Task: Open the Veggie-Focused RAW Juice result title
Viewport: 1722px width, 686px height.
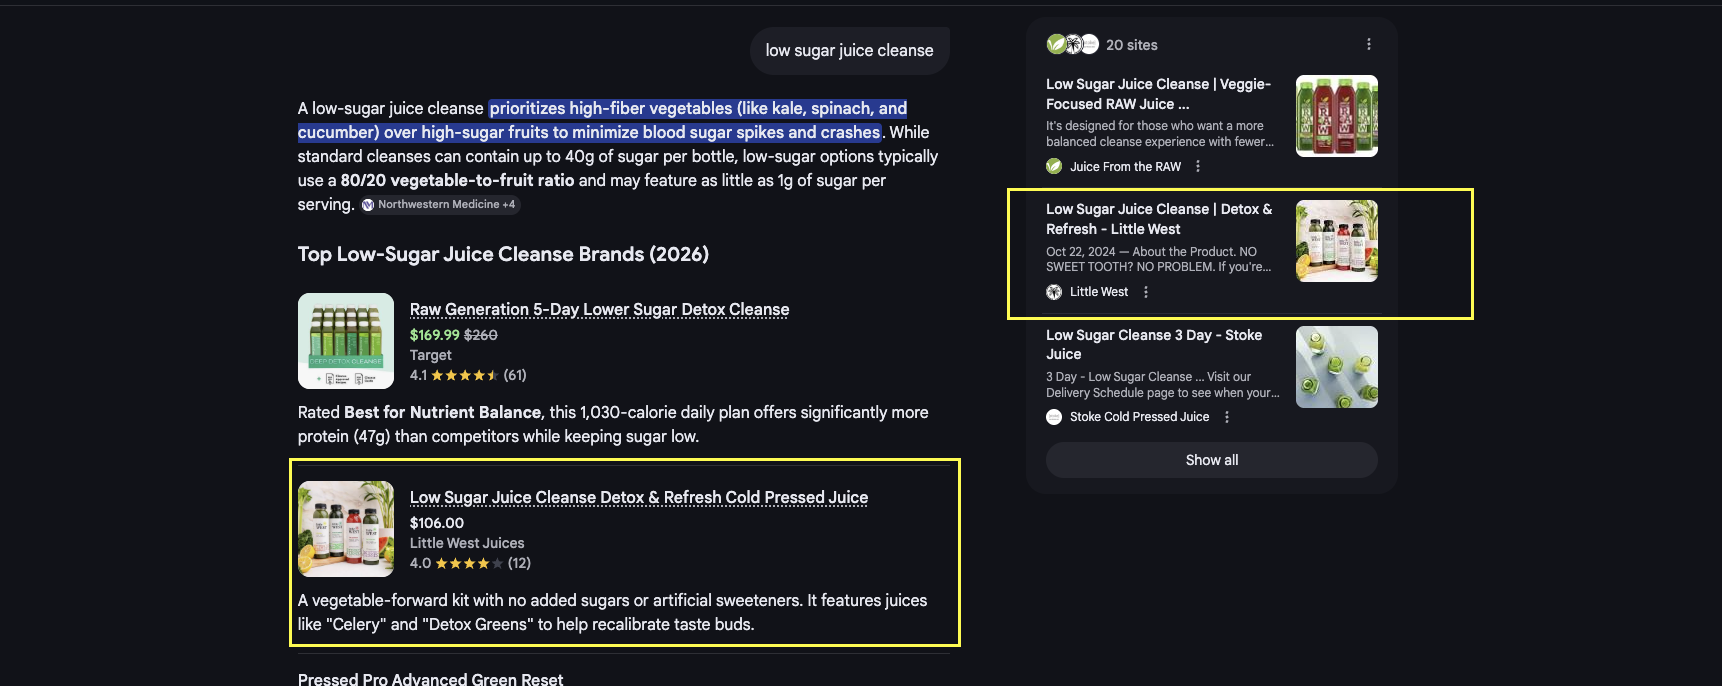Action: (1158, 94)
